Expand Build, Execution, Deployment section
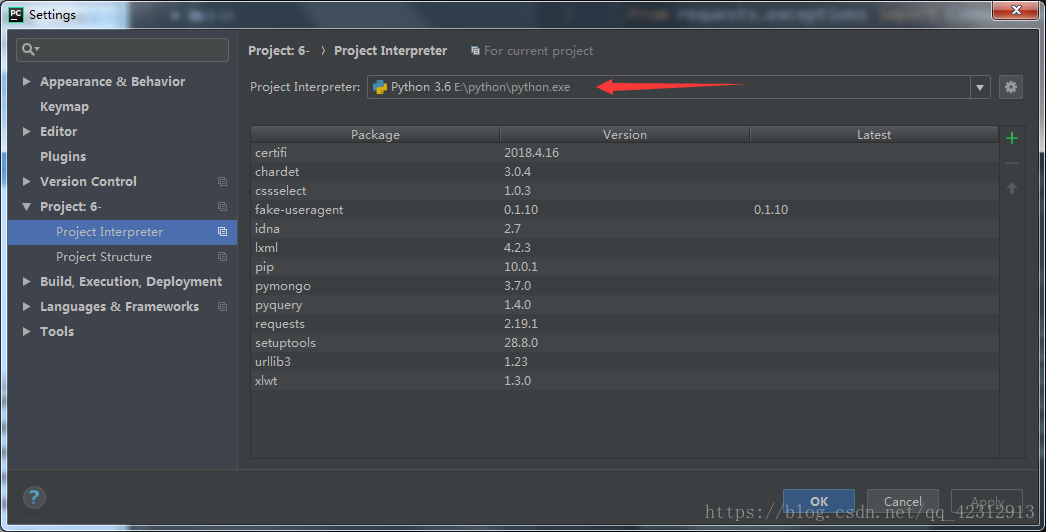The width and height of the screenshot is (1046, 532). tap(27, 282)
